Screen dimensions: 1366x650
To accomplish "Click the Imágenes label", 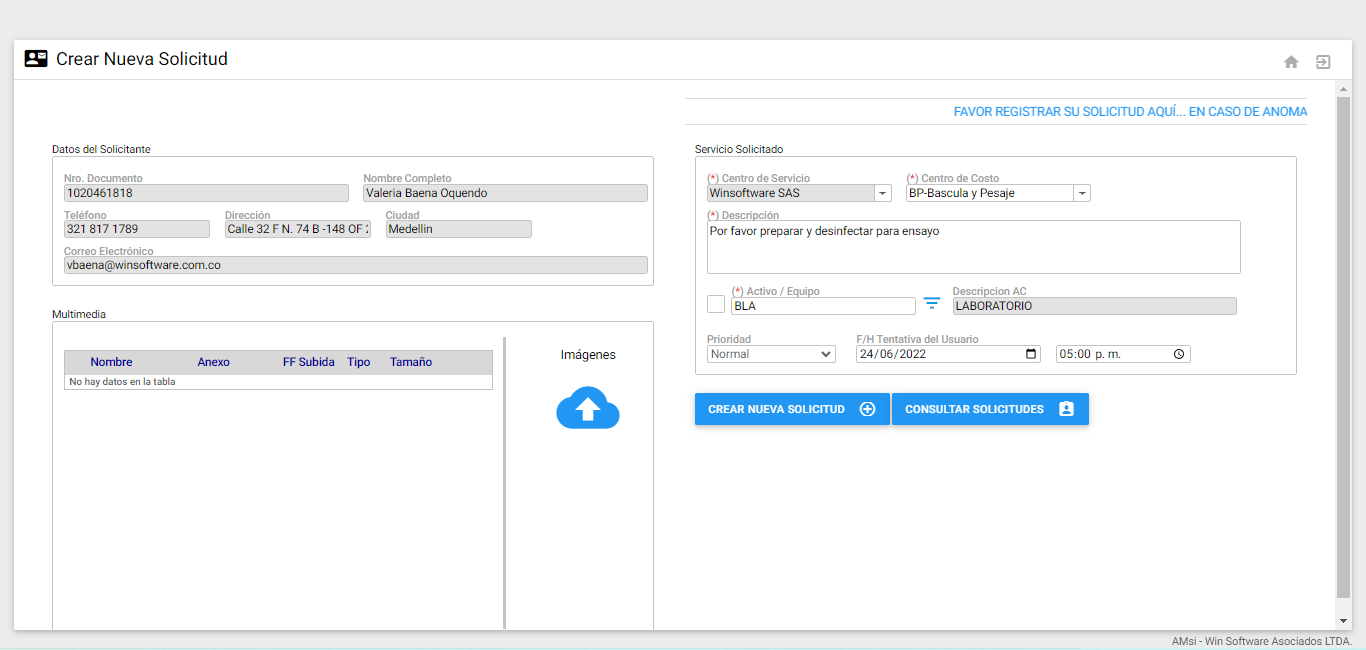I will click(588, 355).
